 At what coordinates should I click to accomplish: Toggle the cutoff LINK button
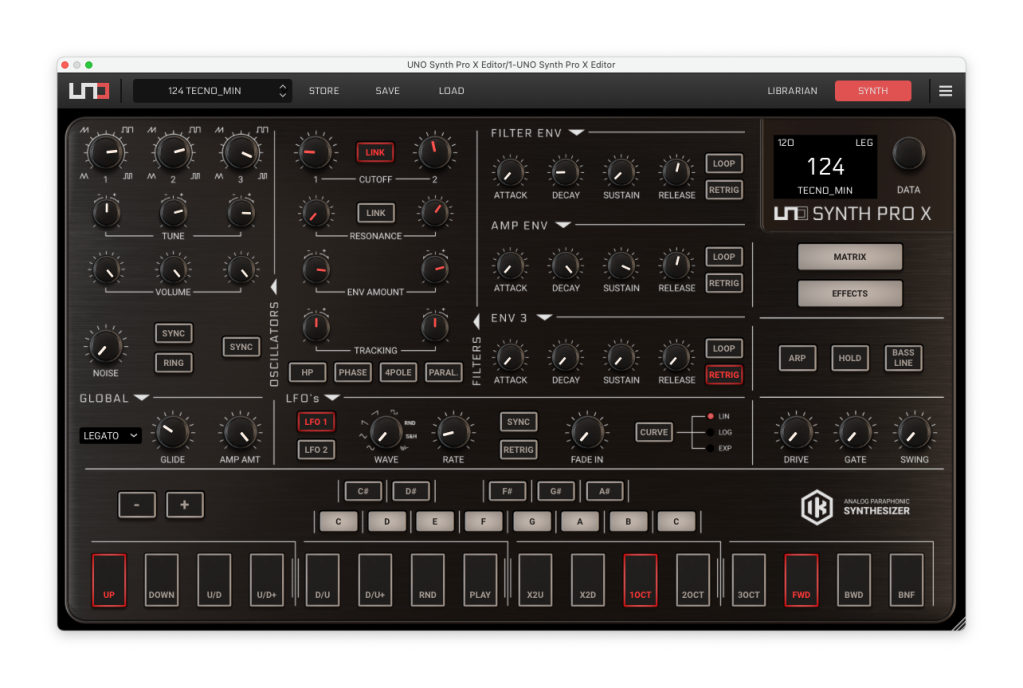[x=376, y=152]
